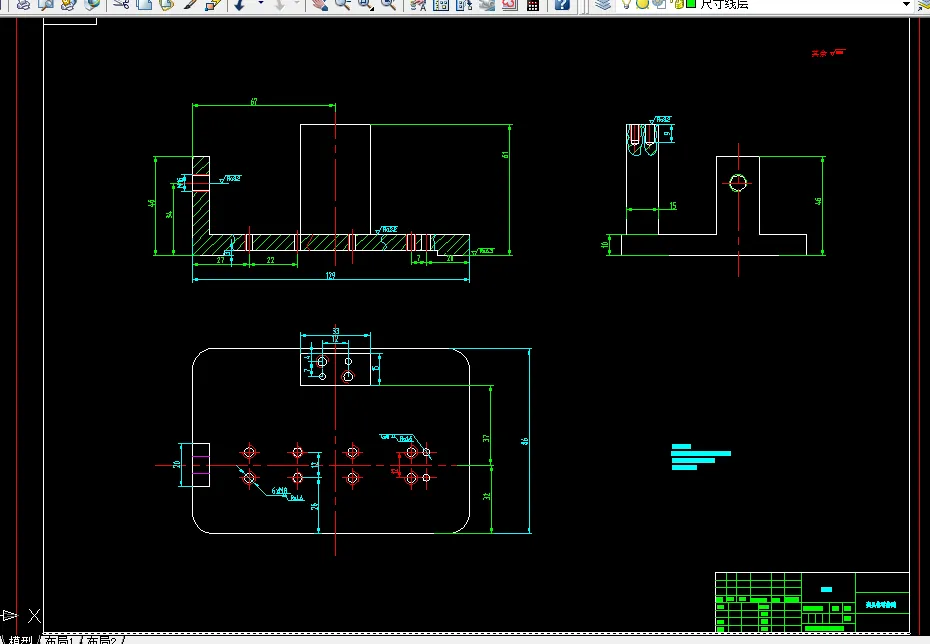This screenshot has height=644, width=930.
Task: Click the Zoom Previous icon
Action: (x=388, y=5)
